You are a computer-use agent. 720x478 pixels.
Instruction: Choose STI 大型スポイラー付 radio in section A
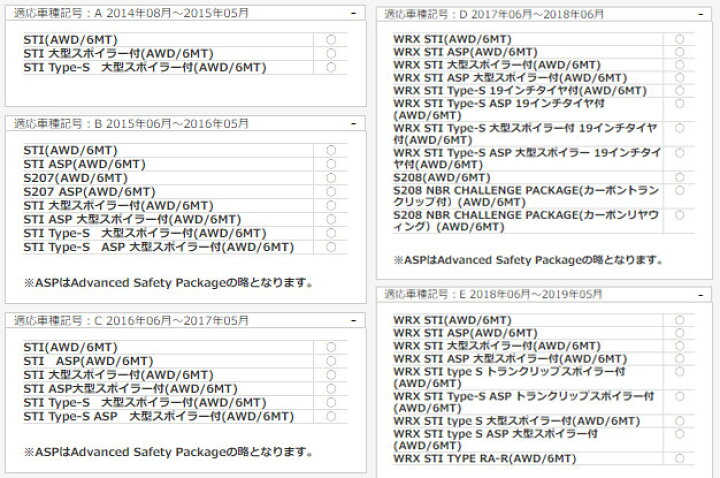coord(331,54)
